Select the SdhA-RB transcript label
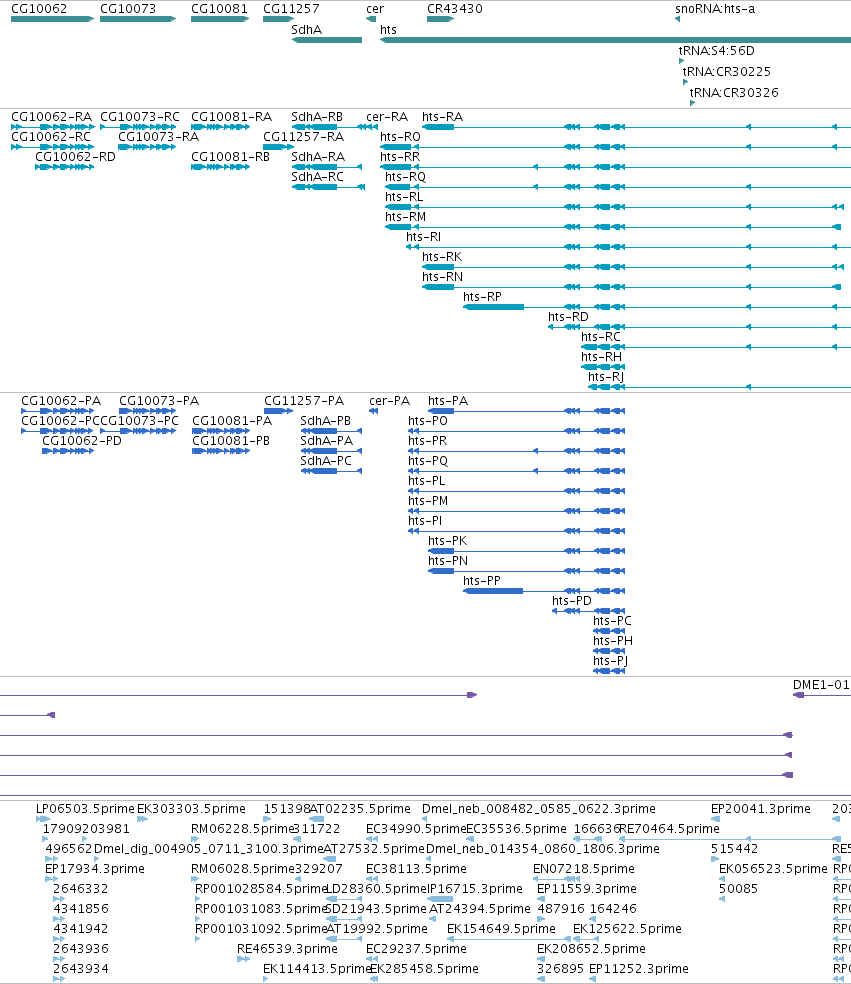The width and height of the screenshot is (851, 984). pyautogui.click(x=317, y=117)
